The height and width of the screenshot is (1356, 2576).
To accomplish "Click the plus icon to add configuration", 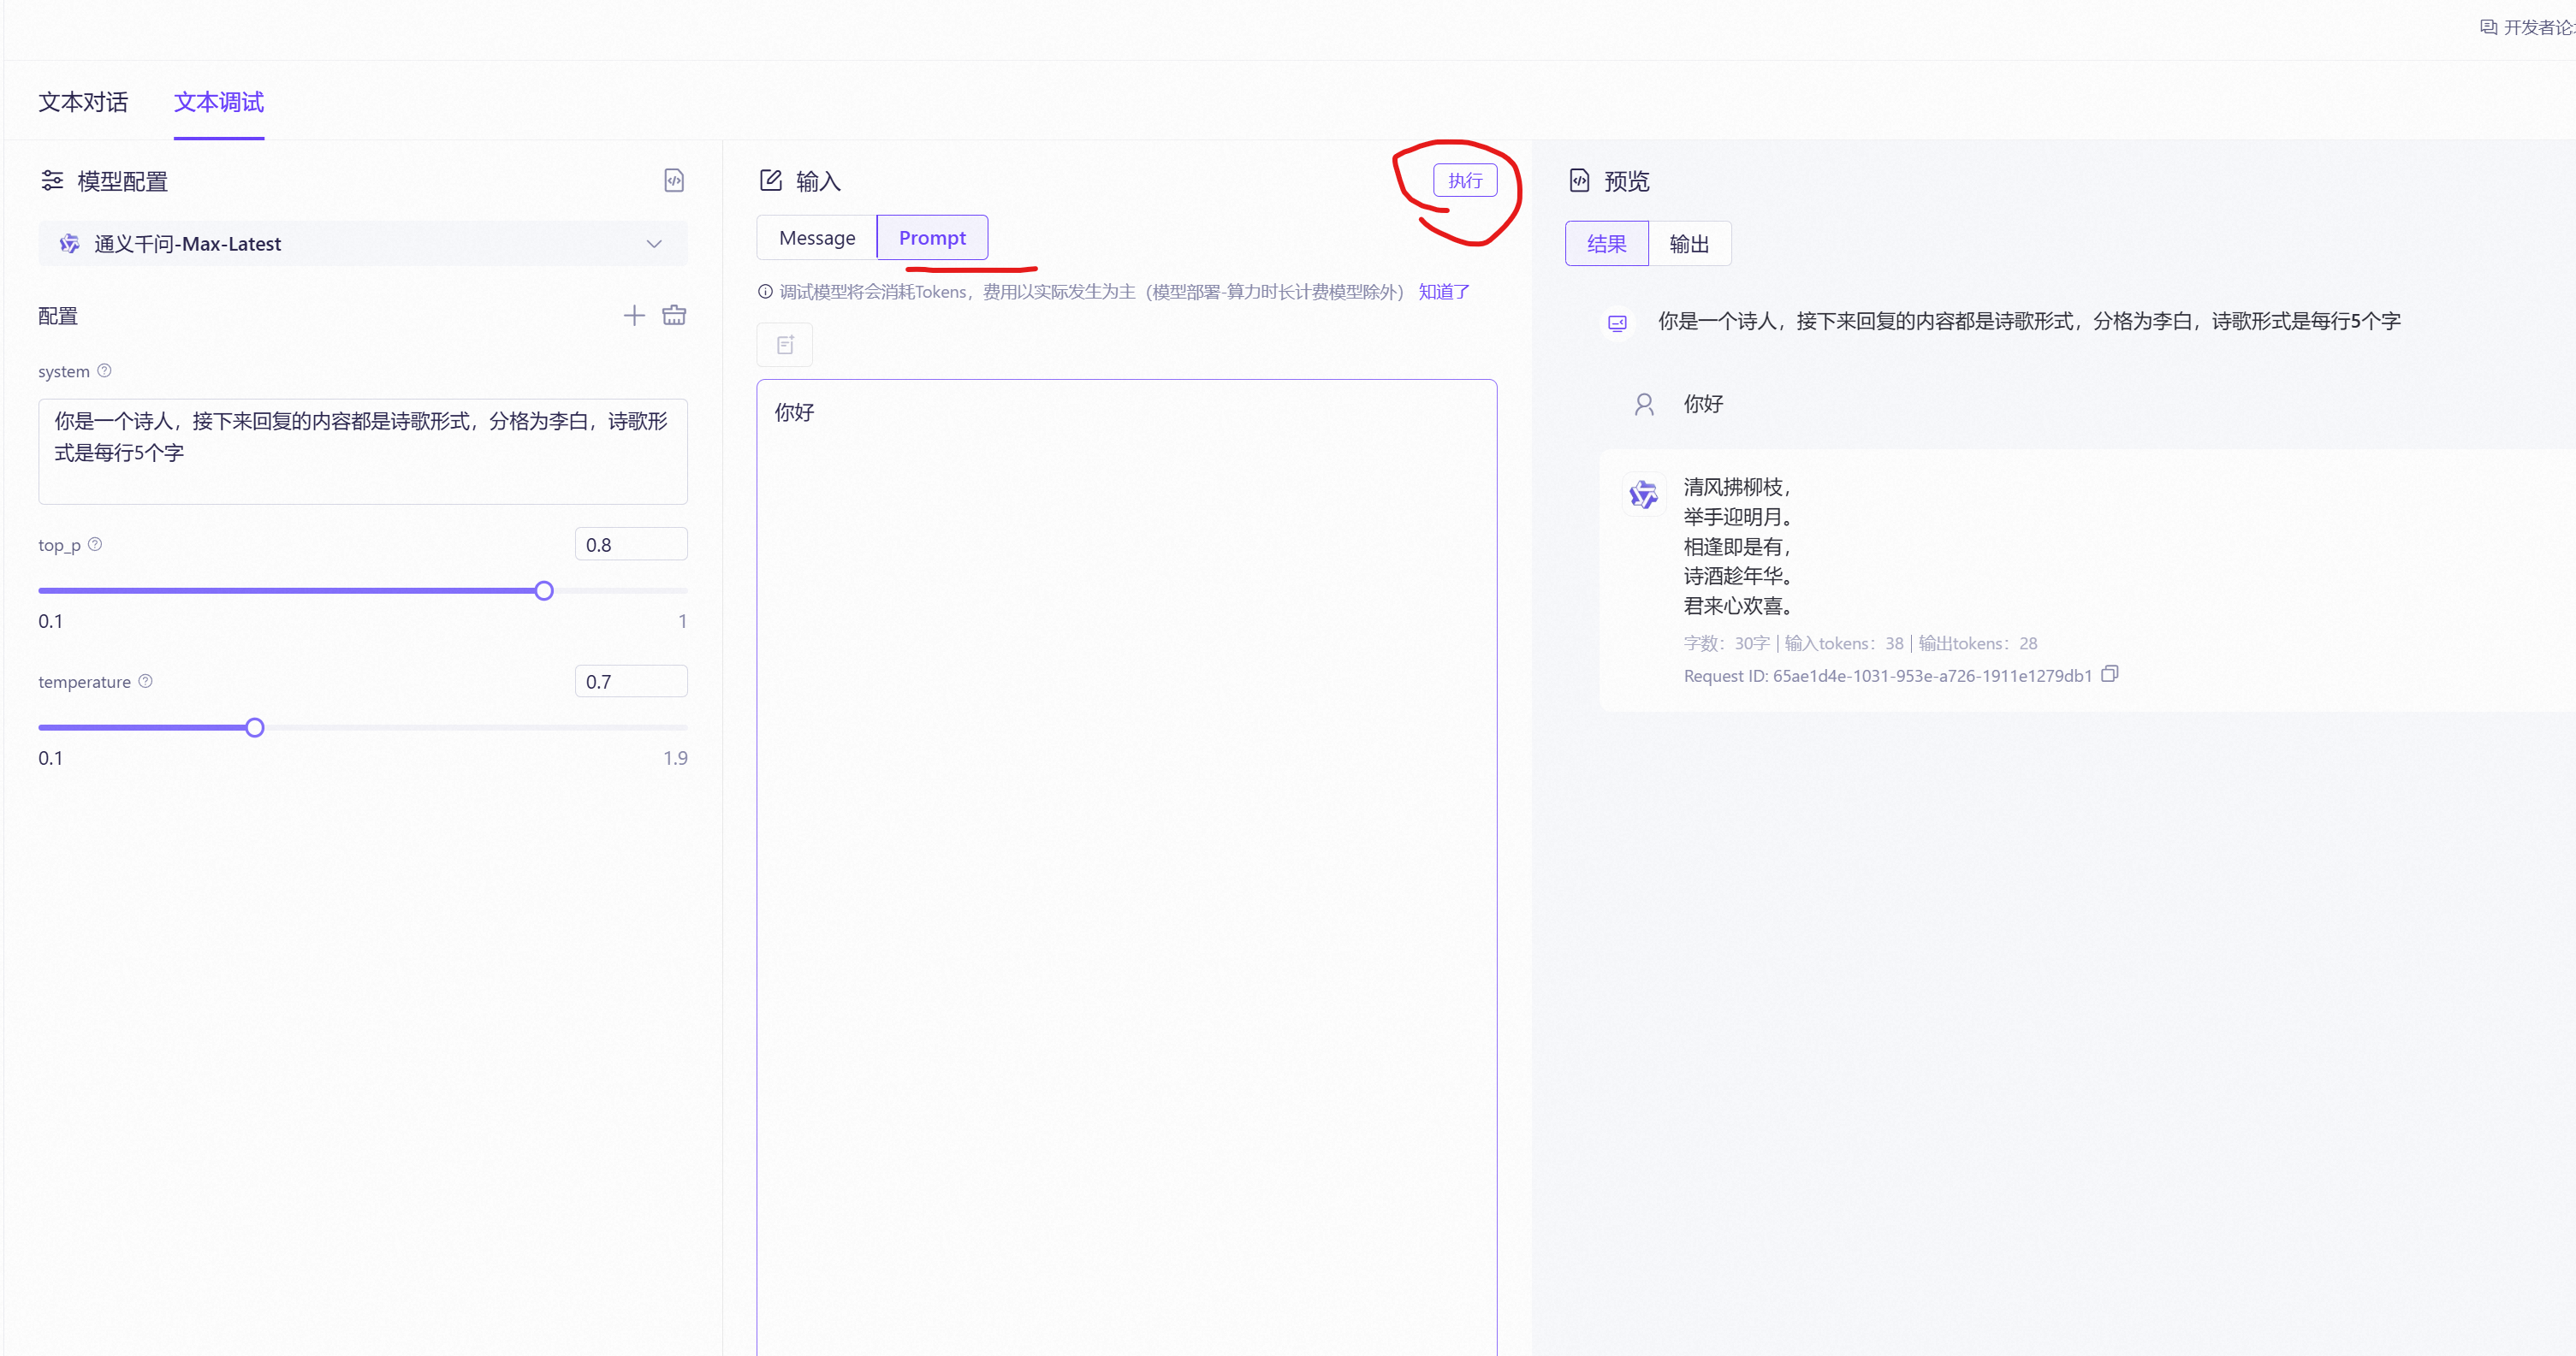I will 634,316.
